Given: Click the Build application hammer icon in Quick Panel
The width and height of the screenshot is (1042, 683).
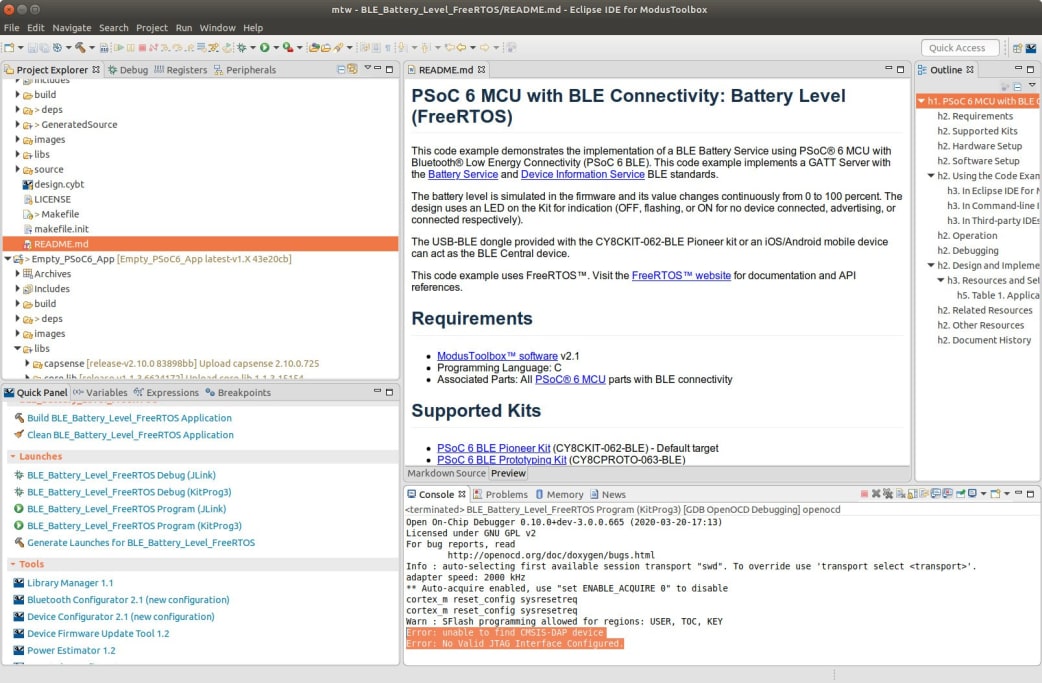Looking at the screenshot, I should pyautogui.click(x=19, y=418).
